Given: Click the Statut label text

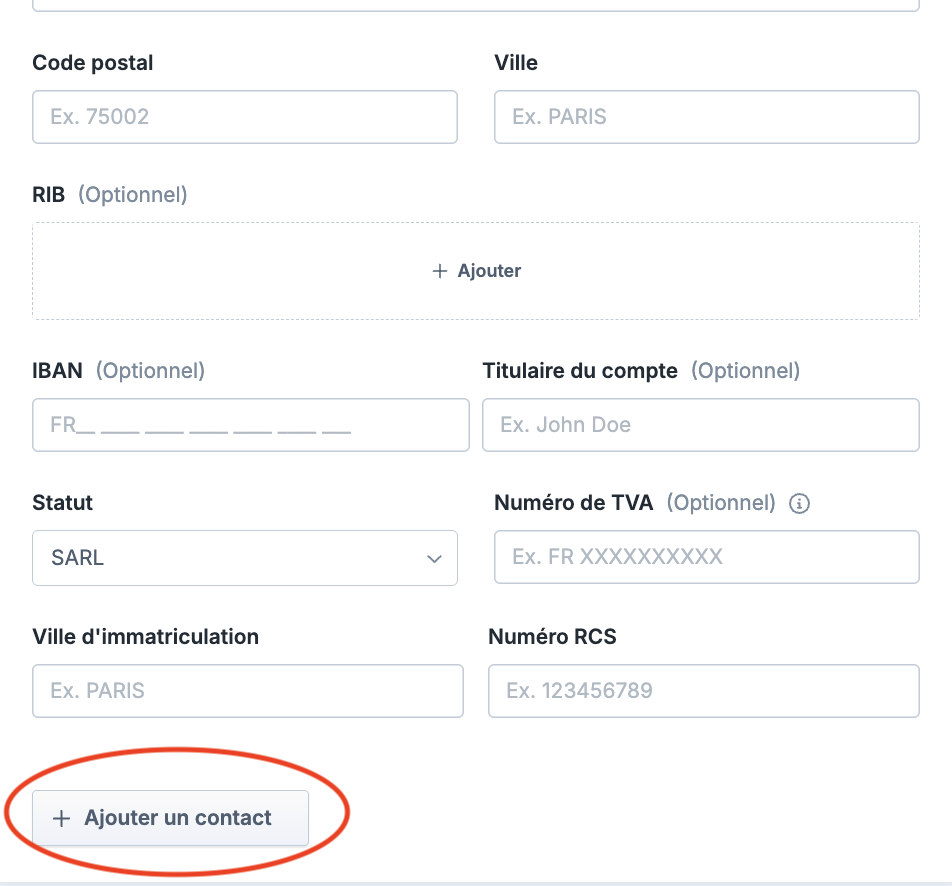Looking at the screenshot, I should point(62,503).
